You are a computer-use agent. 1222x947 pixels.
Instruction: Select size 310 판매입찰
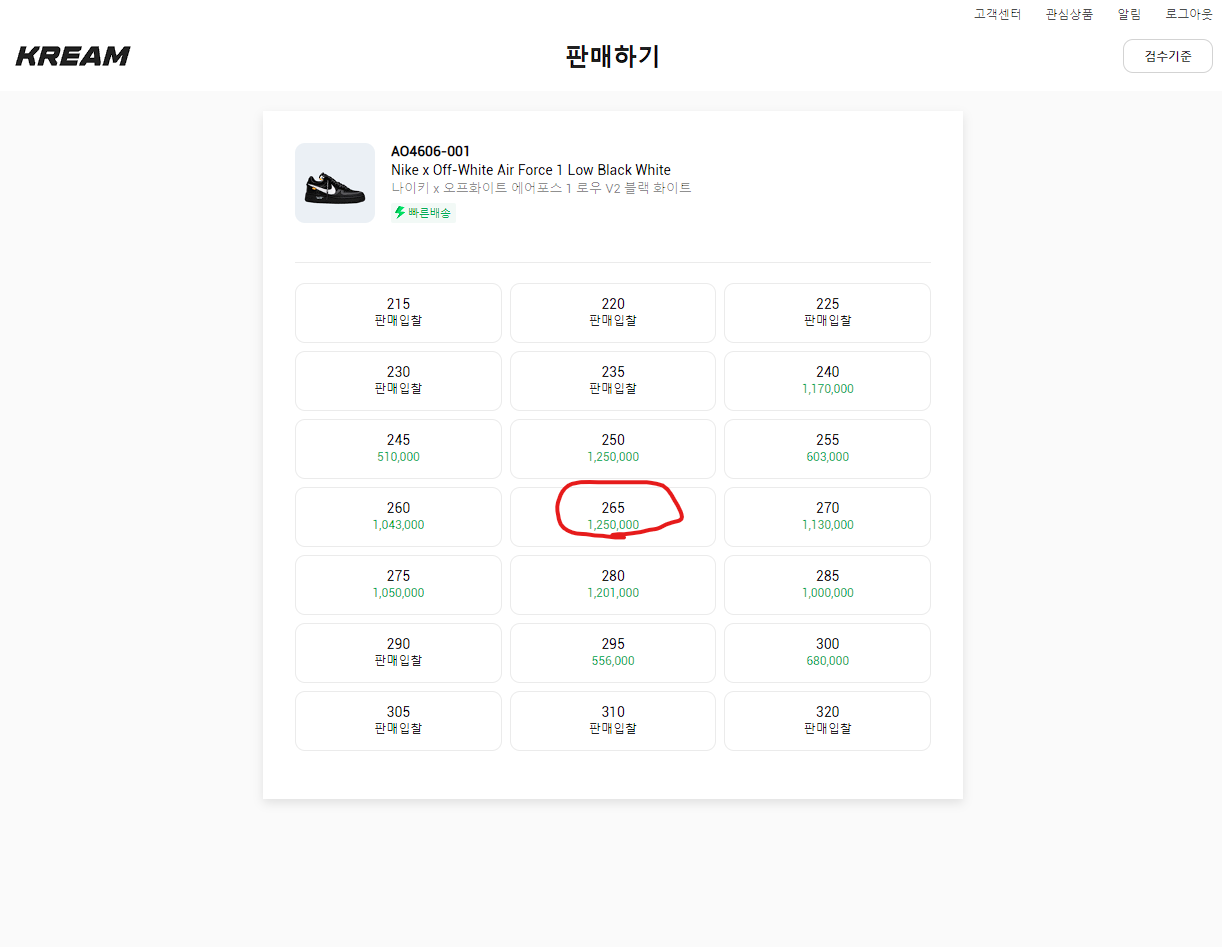click(613, 720)
